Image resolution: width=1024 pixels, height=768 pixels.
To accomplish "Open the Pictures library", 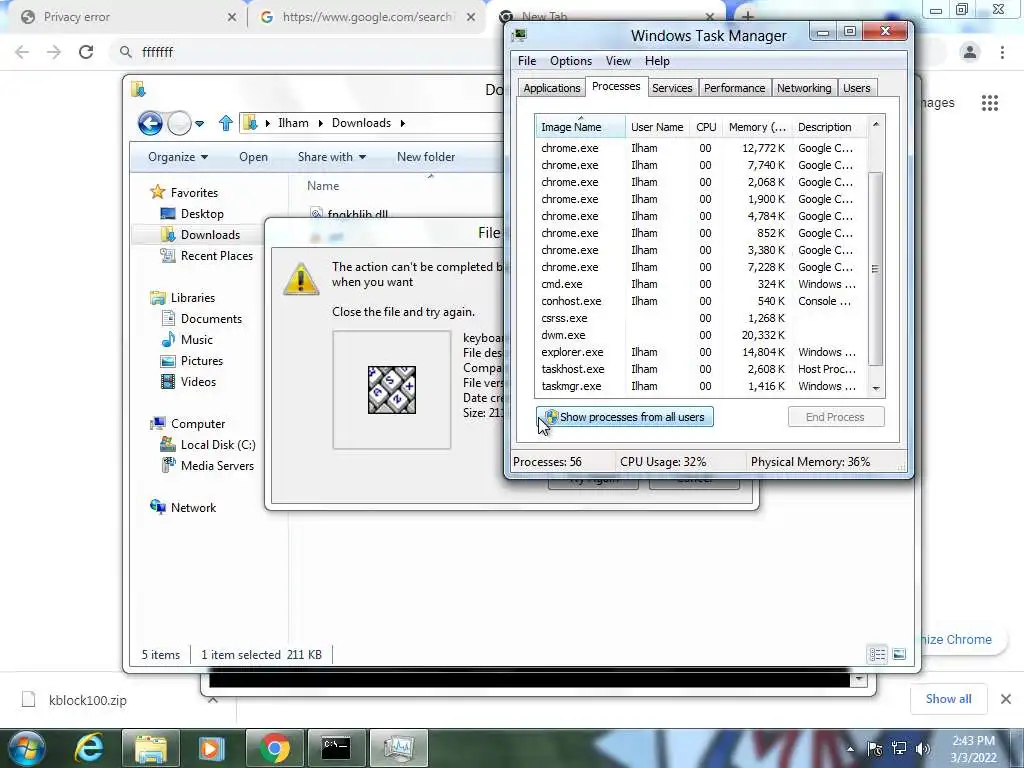I will 201,360.
